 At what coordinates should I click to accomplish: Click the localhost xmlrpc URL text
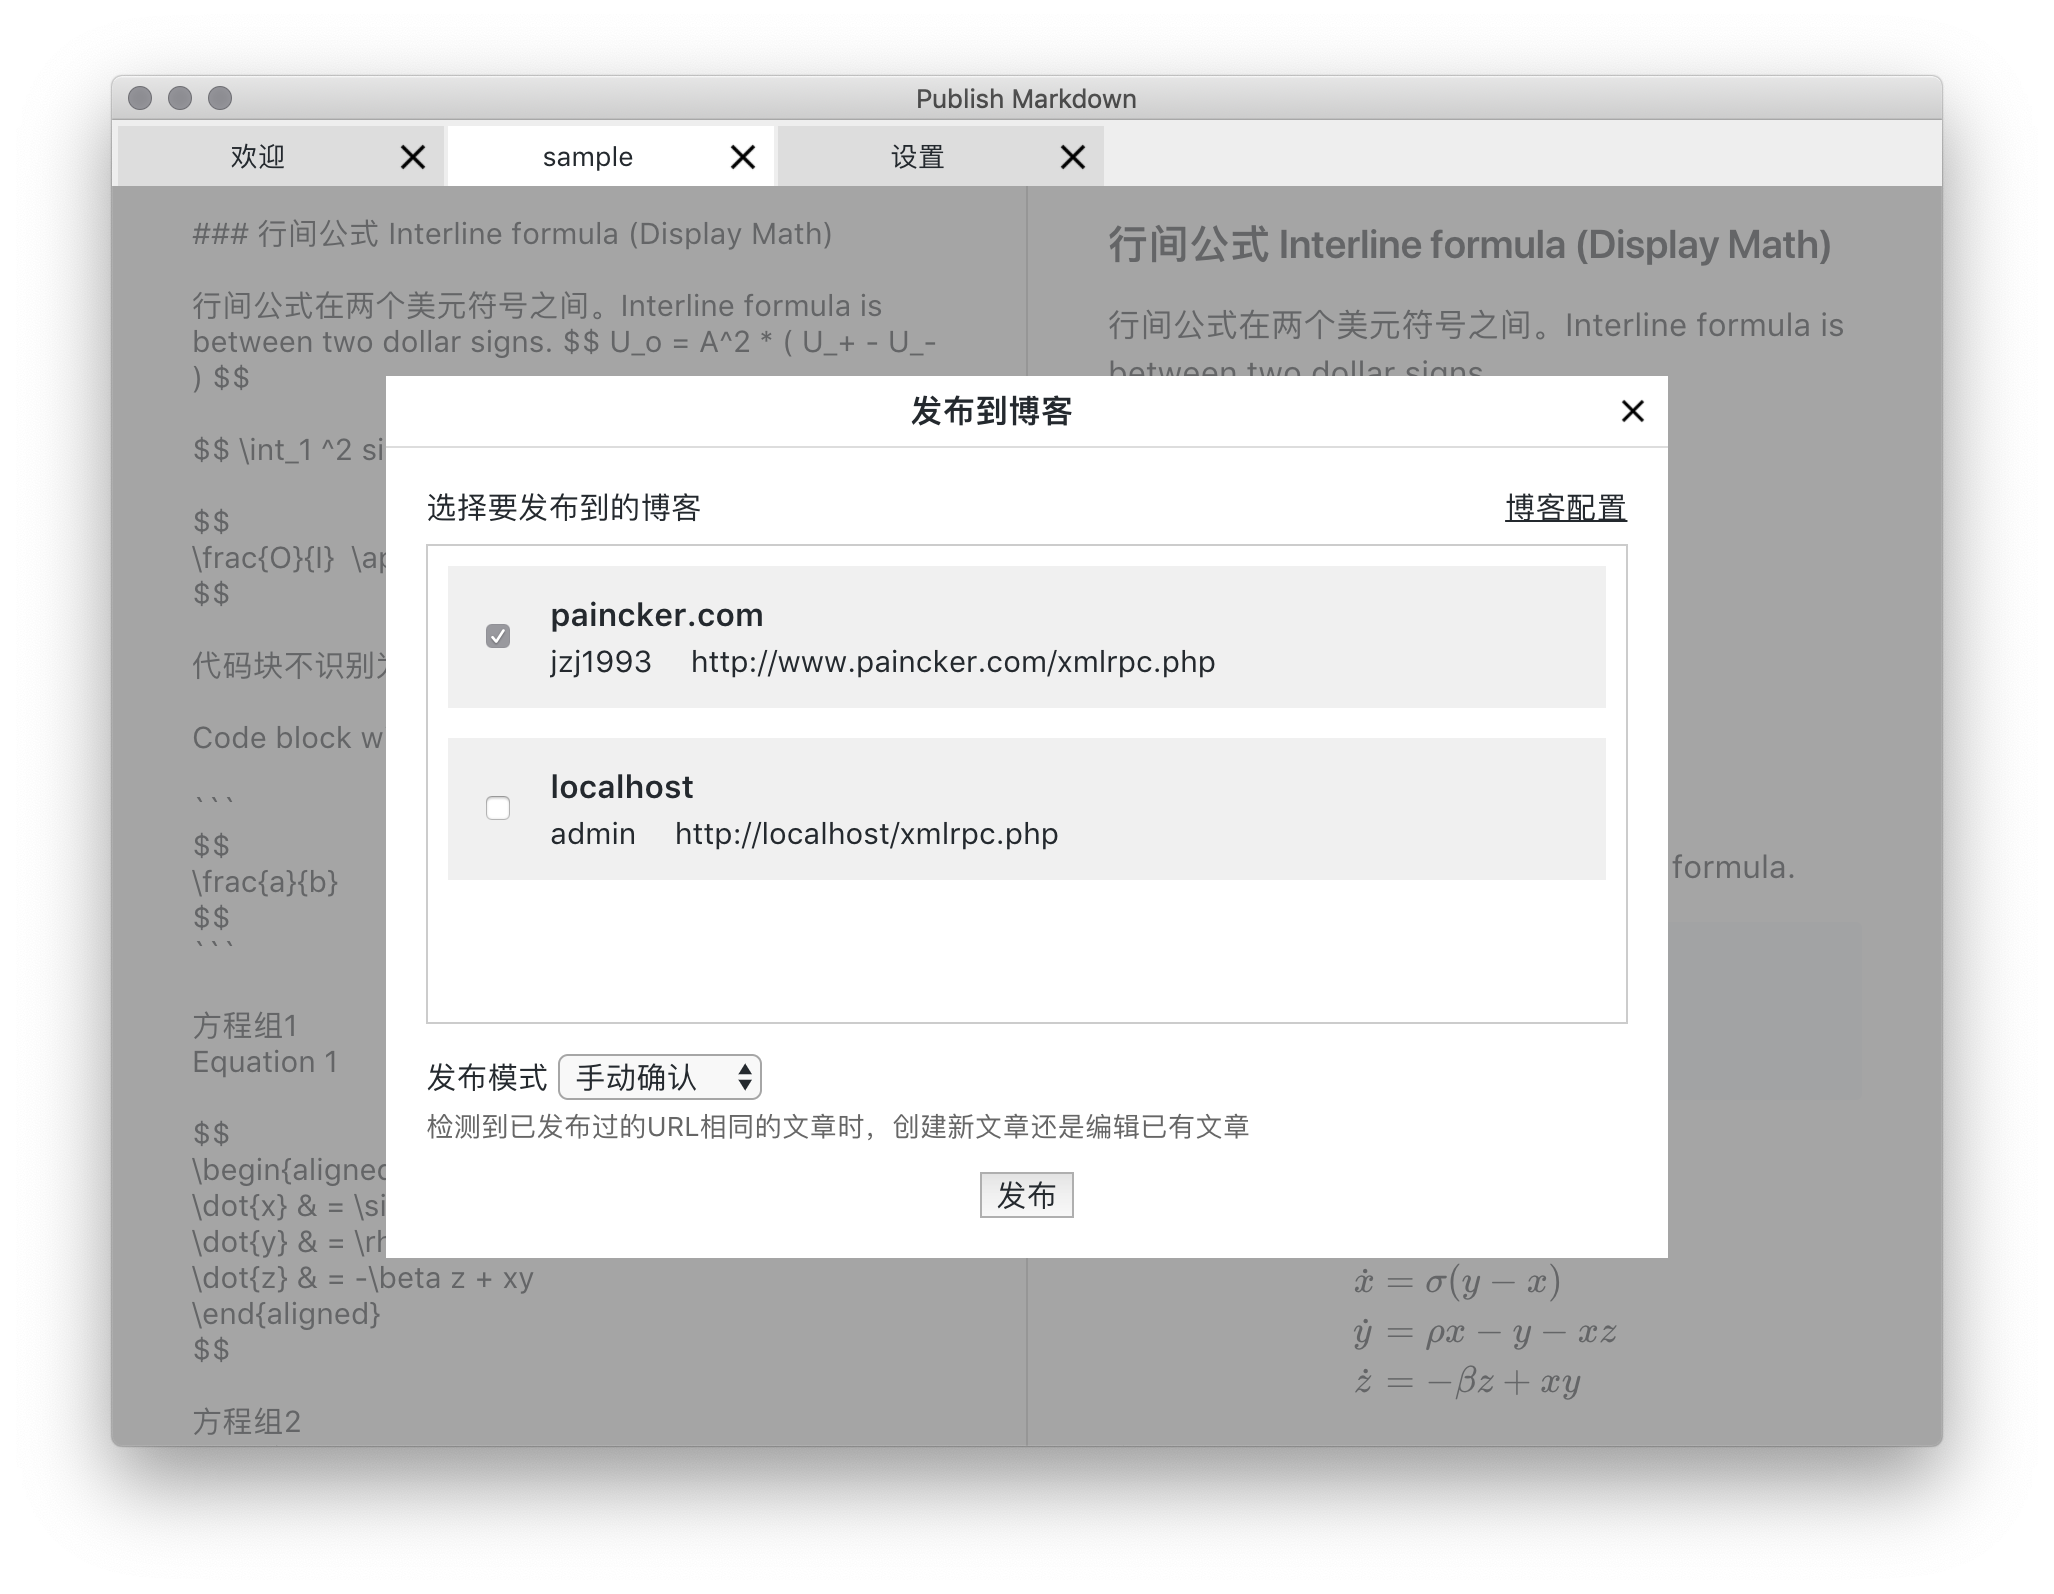tap(866, 834)
